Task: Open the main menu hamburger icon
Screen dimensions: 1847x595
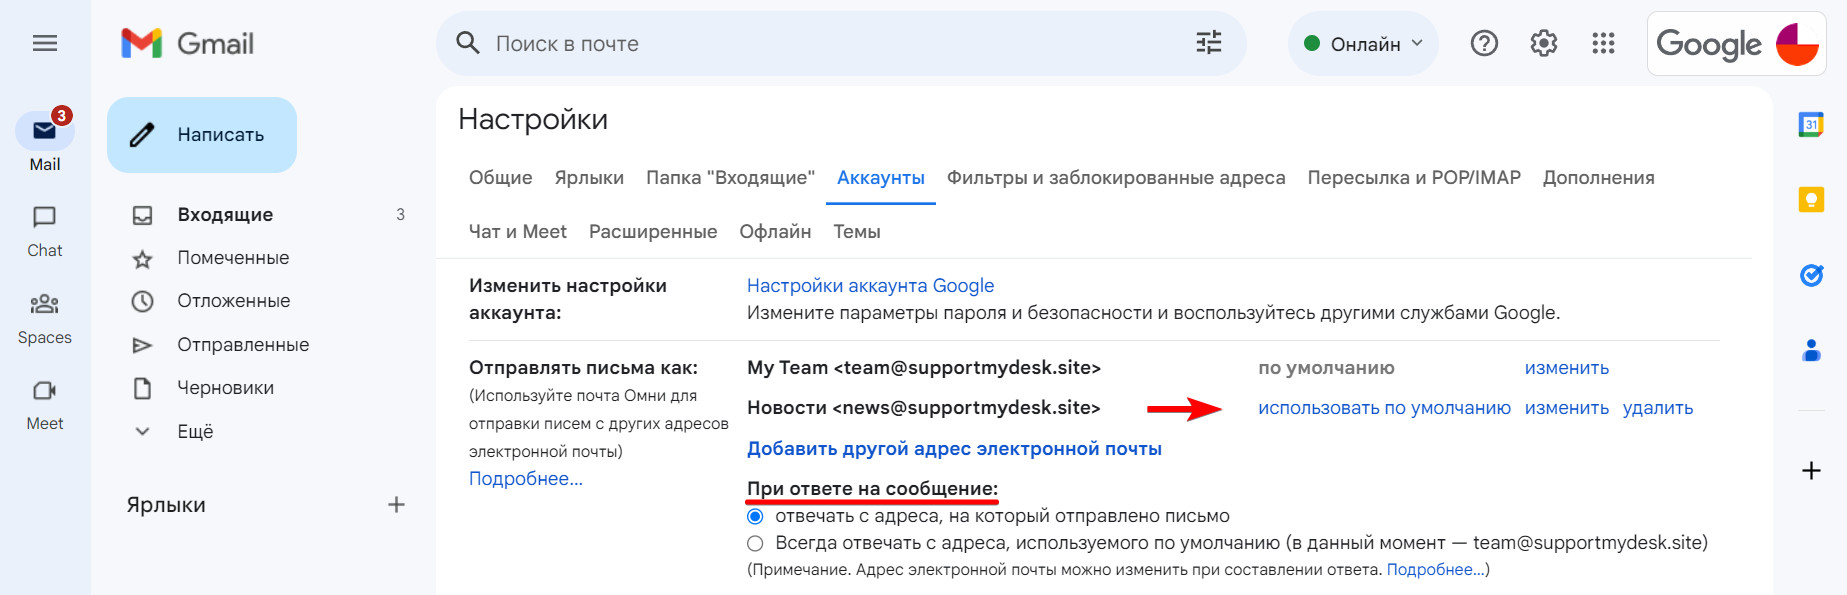Action: coord(45,43)
